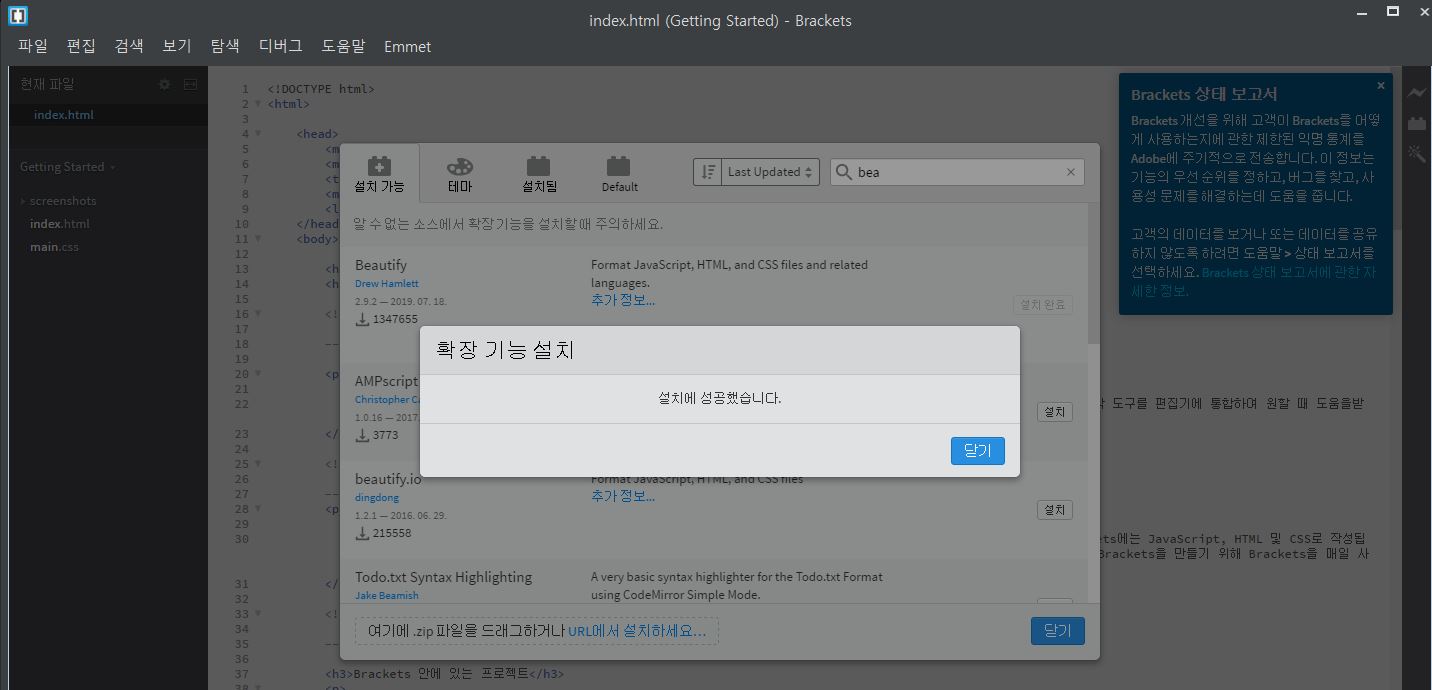
Task: Open dingdong author link
Action: (377, 497)
